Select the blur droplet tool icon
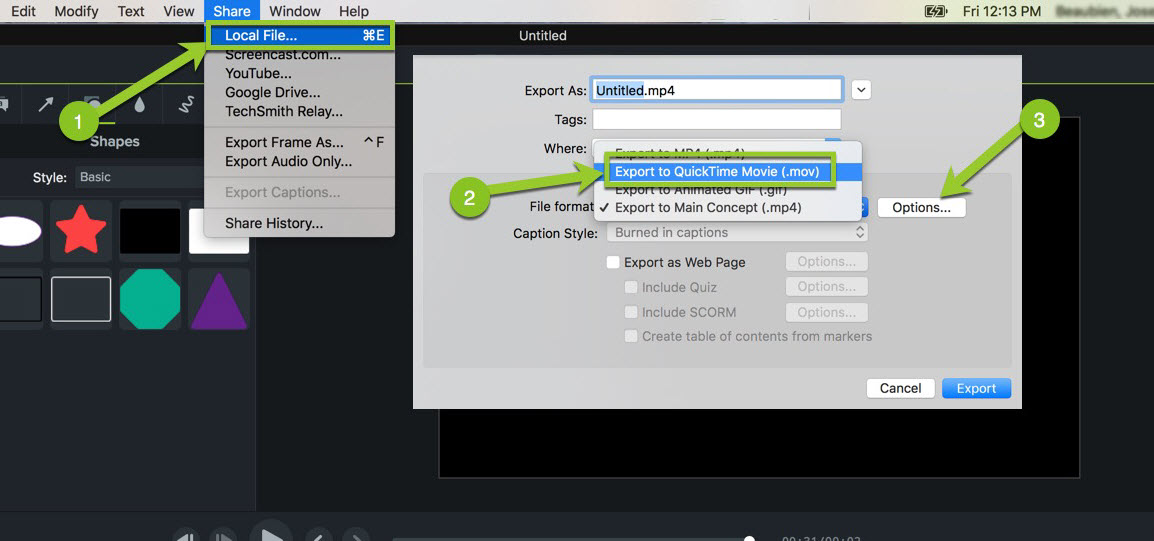The image size is (1154, 541). [139, 105]
